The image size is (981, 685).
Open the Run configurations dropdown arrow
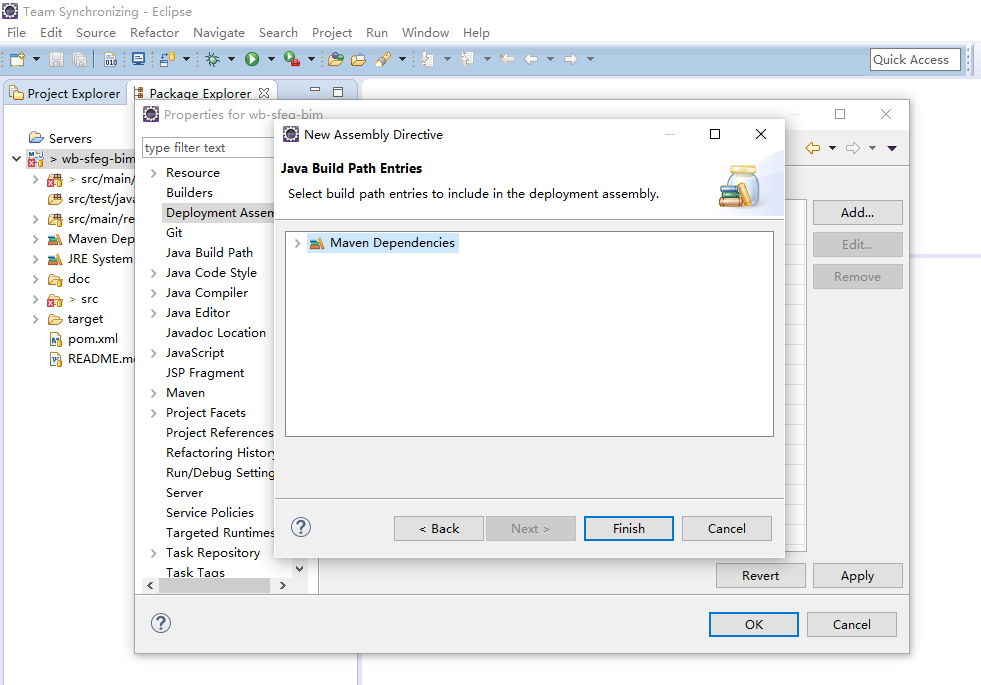(271, 59)
